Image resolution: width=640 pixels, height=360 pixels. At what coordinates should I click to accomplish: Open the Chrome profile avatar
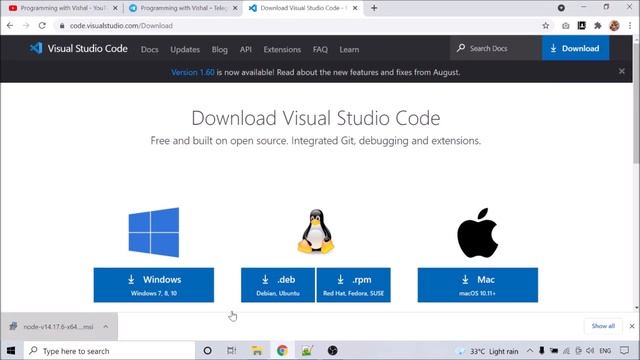[x=614, y=26]
